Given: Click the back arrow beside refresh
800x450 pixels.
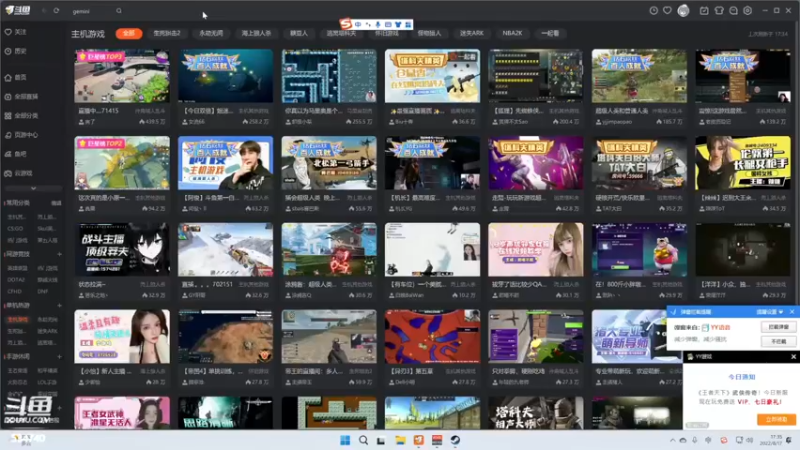Looking at the screenshot, I should (x=44, y=11).
